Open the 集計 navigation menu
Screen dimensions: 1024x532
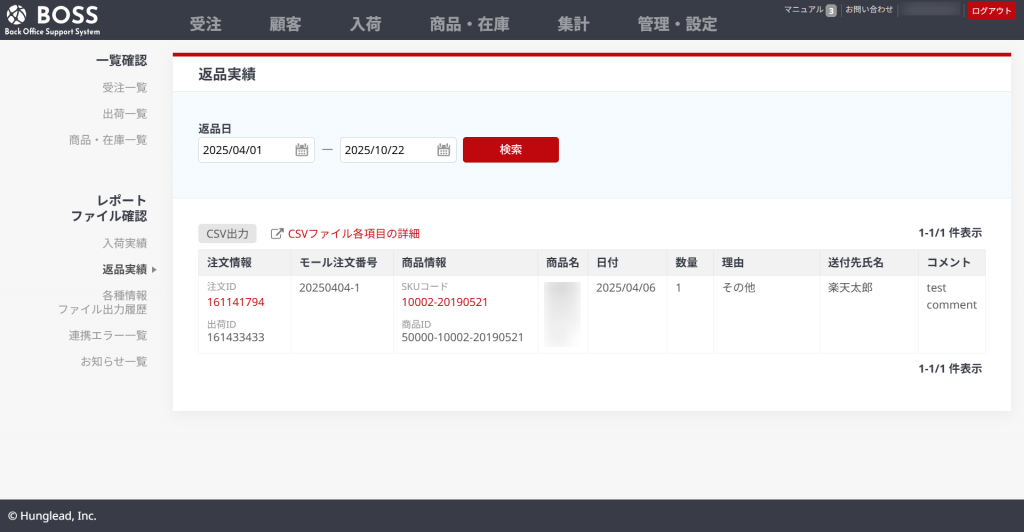coord(573,24)
